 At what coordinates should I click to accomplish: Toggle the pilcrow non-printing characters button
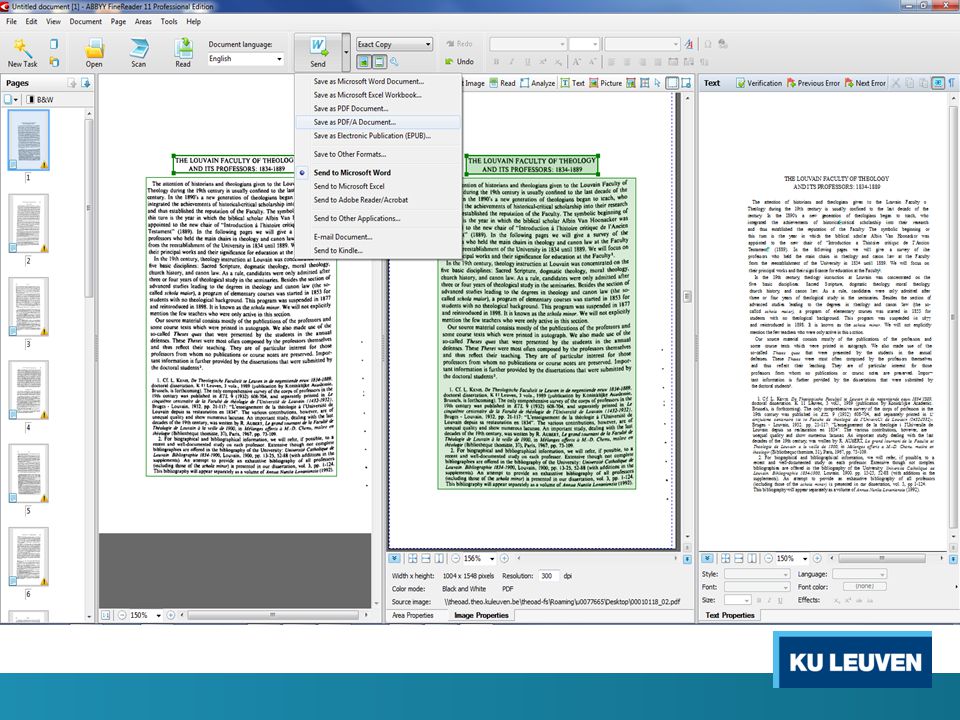tap(952, 83)
